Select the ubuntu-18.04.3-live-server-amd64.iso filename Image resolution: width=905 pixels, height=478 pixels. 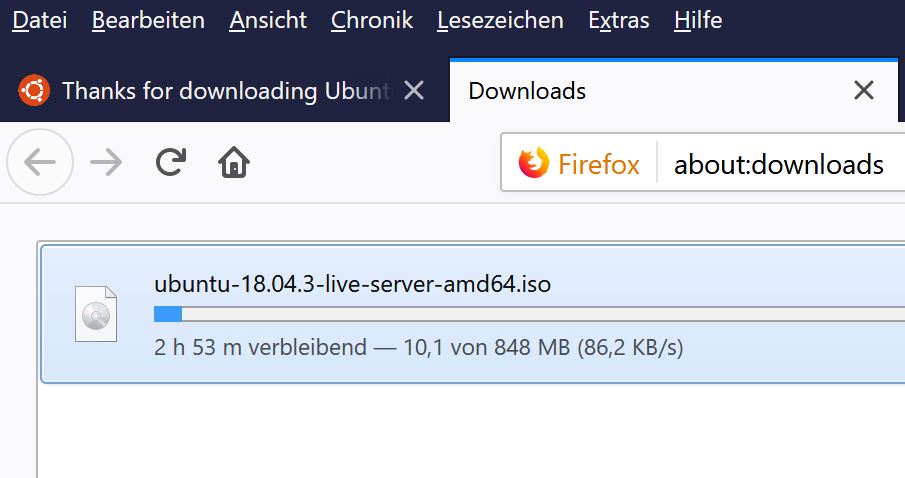(352, 284)
